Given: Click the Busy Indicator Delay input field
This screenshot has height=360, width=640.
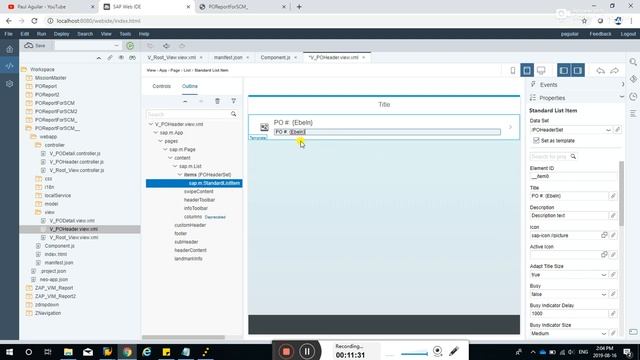Looking at the screenshot, I should click(569, 313).
